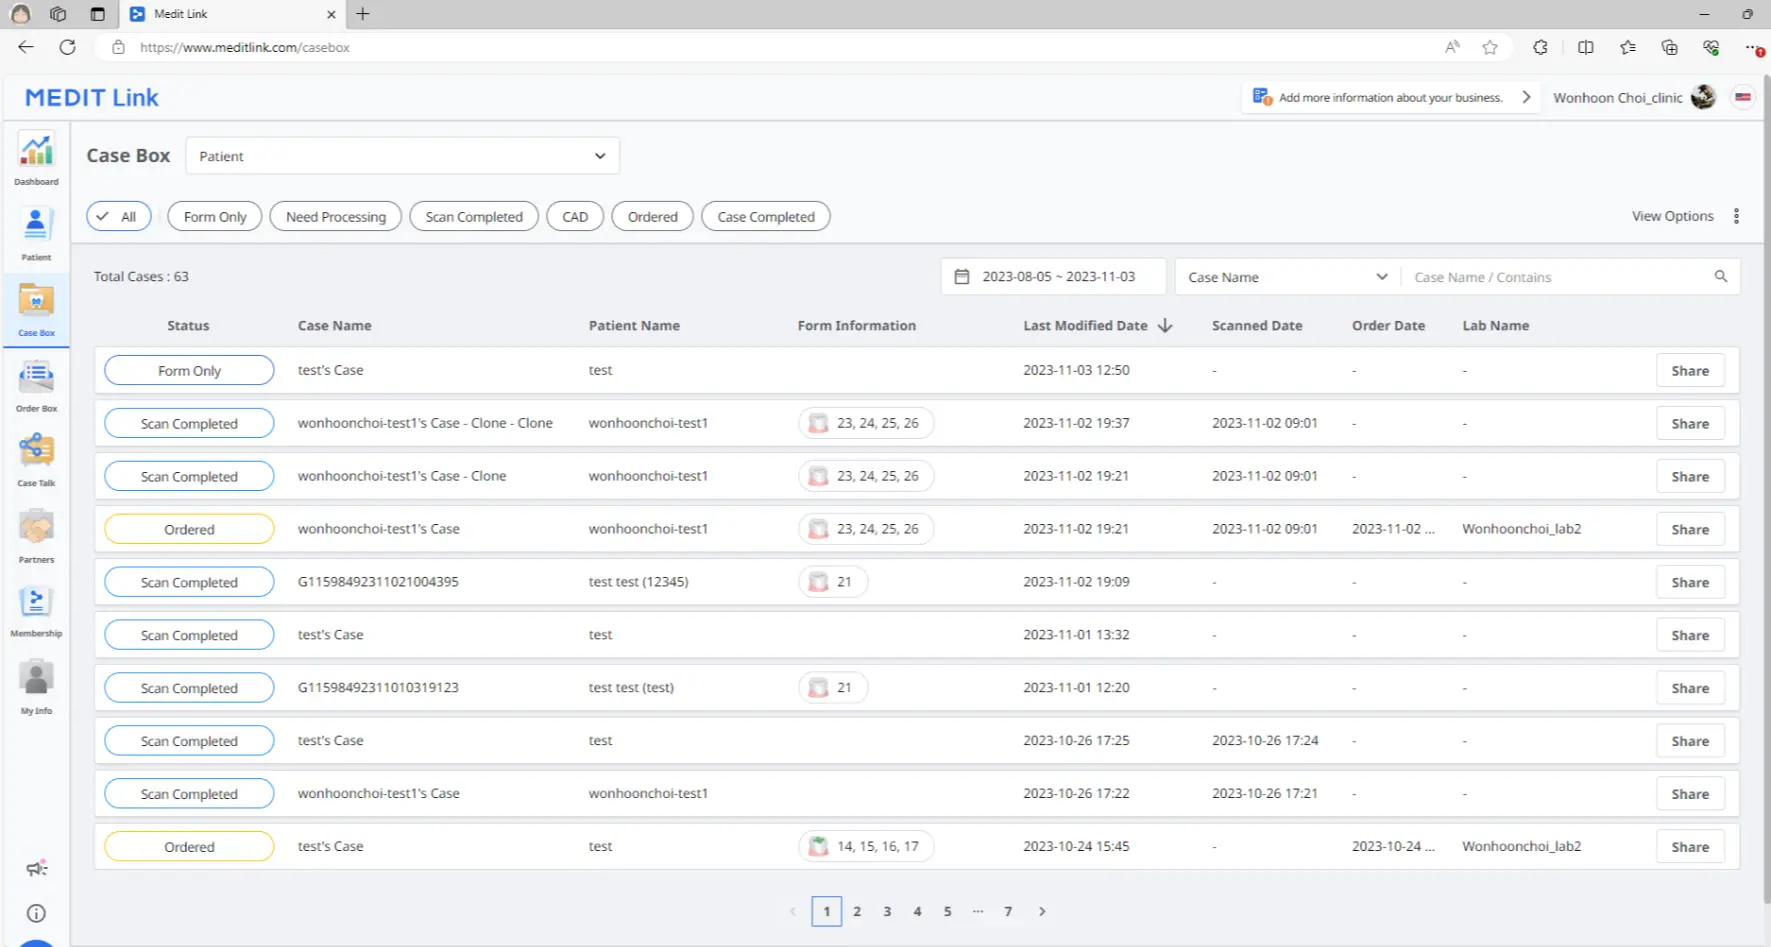
Task: Click the information circle icon
Action: (36, 913)
